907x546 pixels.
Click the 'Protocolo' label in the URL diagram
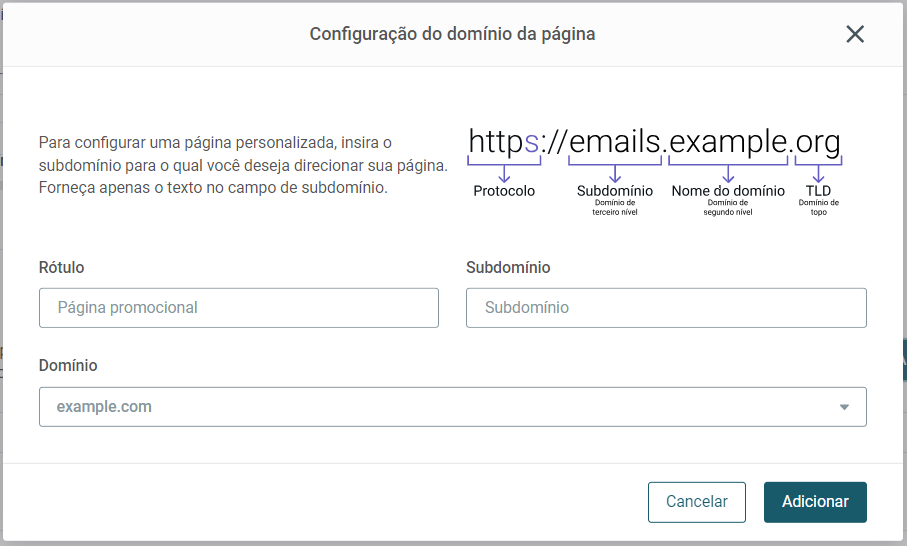click(x=504, y=191)
